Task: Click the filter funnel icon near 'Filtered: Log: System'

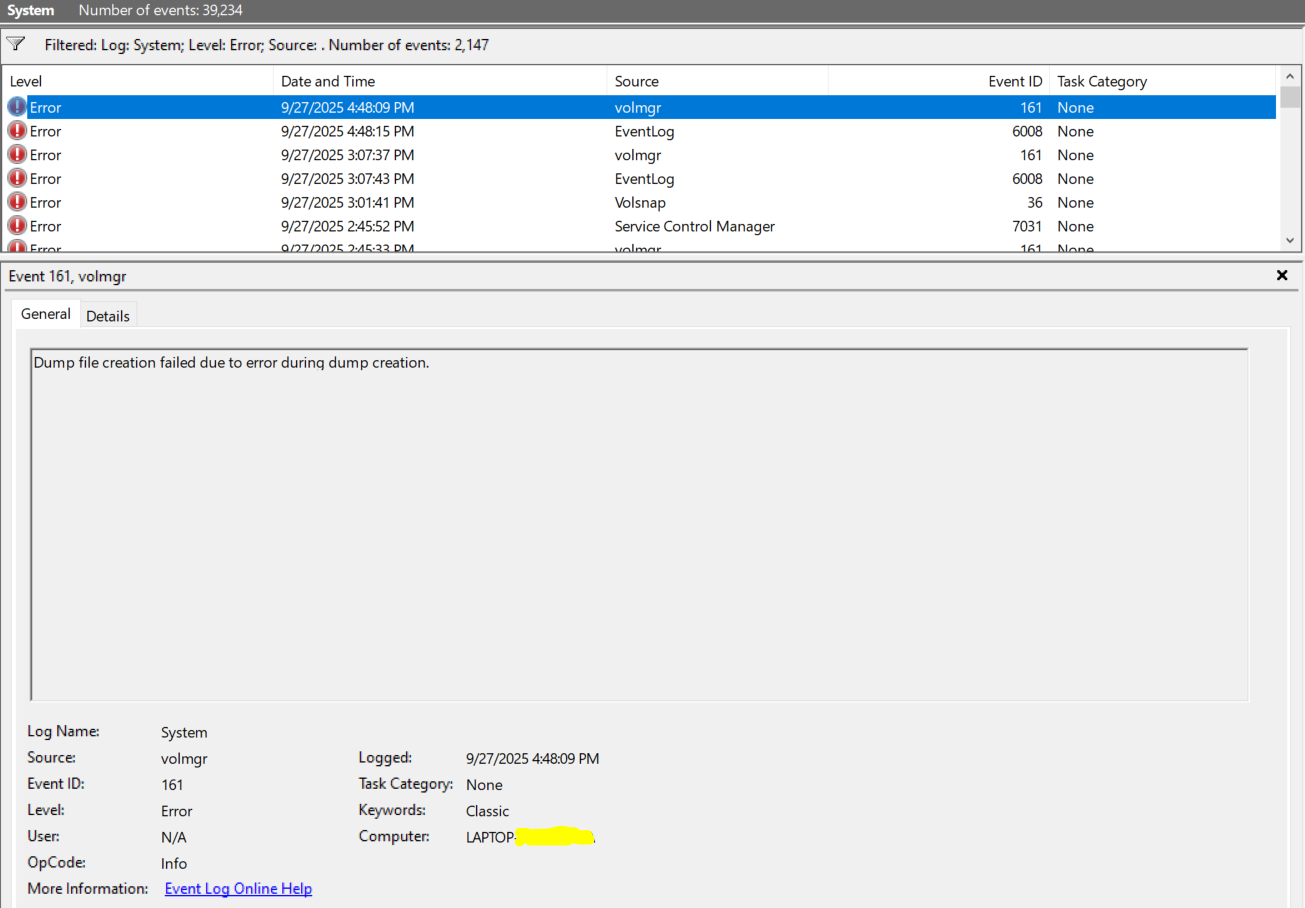Action: 14,43
